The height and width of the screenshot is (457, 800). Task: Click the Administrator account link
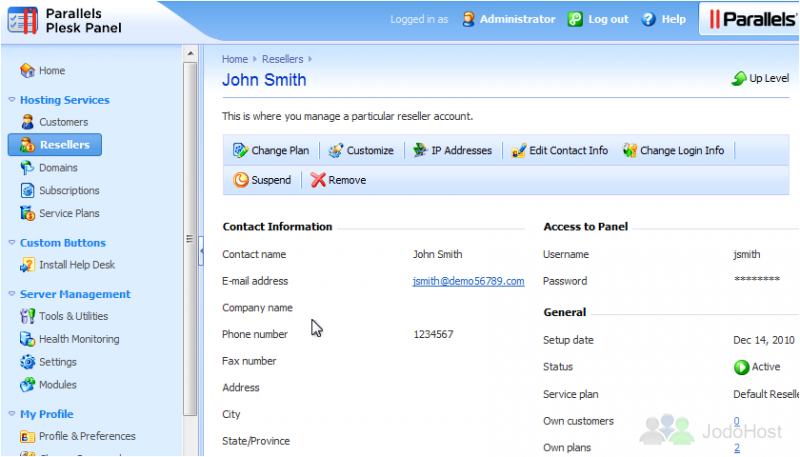517,19
